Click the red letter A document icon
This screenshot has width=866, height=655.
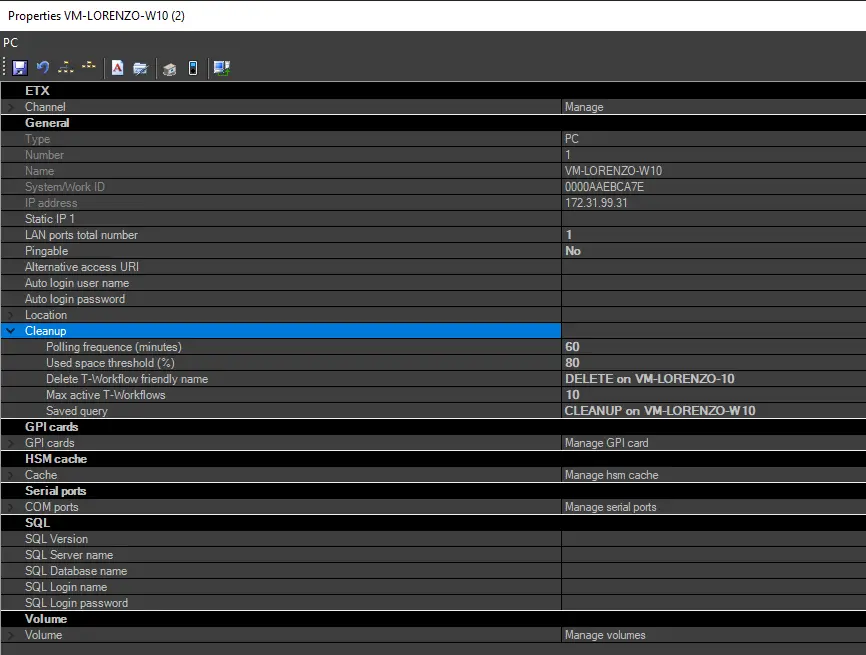click(x=117, y=68)
